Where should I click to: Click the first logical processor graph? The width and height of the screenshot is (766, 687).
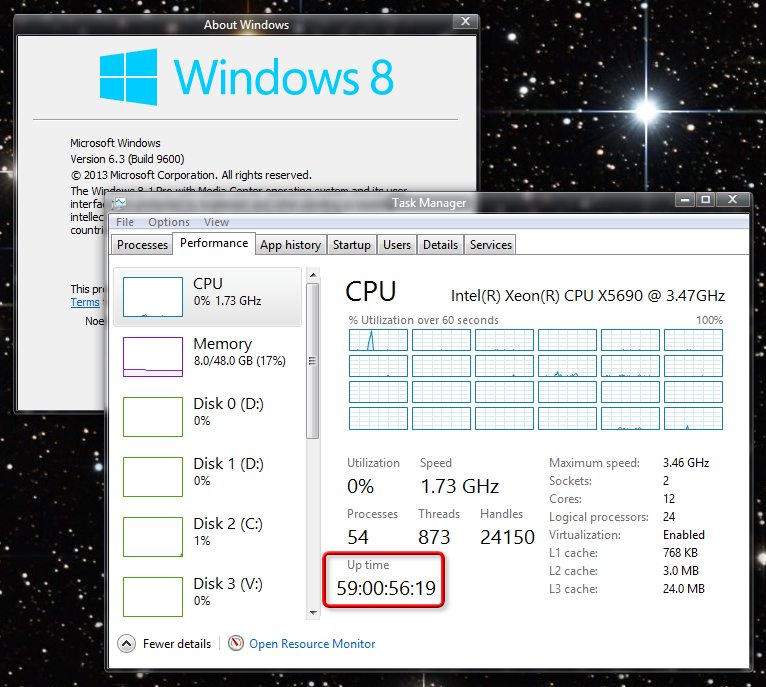(378, 340)
